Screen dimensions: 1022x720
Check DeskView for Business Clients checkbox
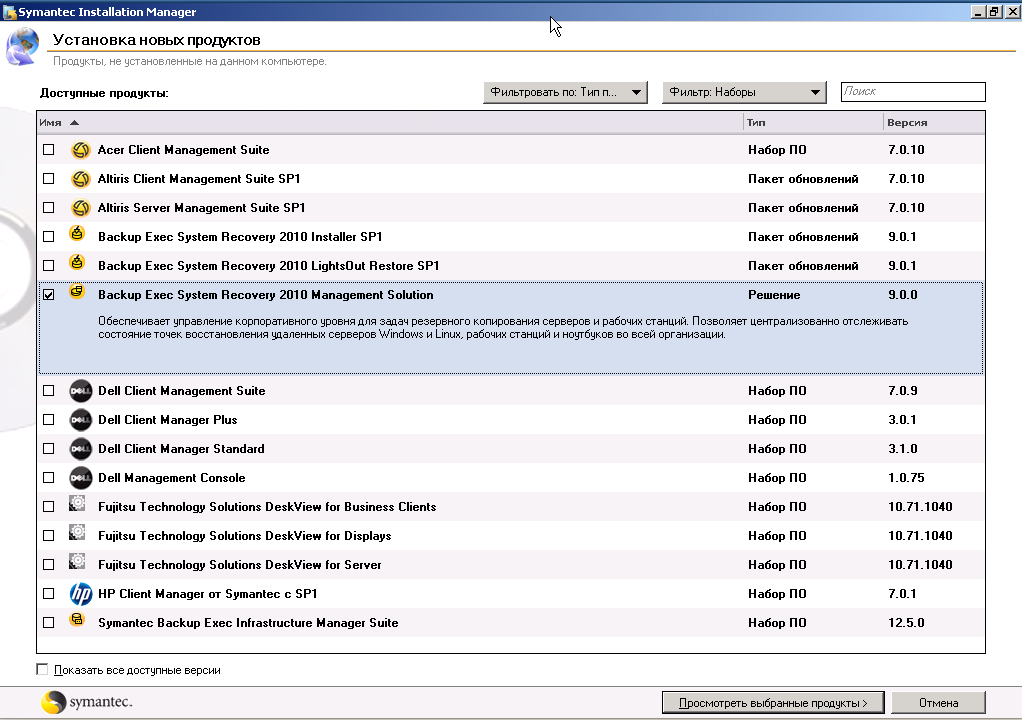(x=49, y=507)
